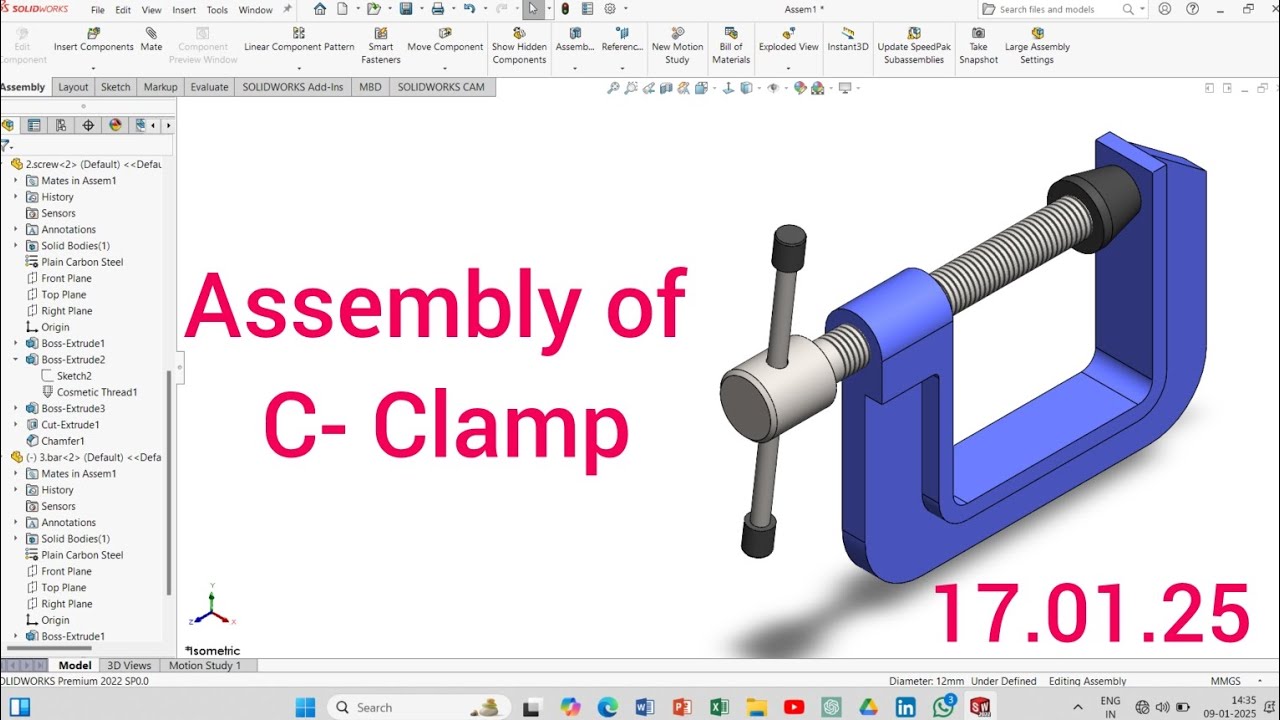This screenshot has width=1280, height=720.
Task: Click Zoom to Fit in view toolbar
Action: [x=614, y=88]
